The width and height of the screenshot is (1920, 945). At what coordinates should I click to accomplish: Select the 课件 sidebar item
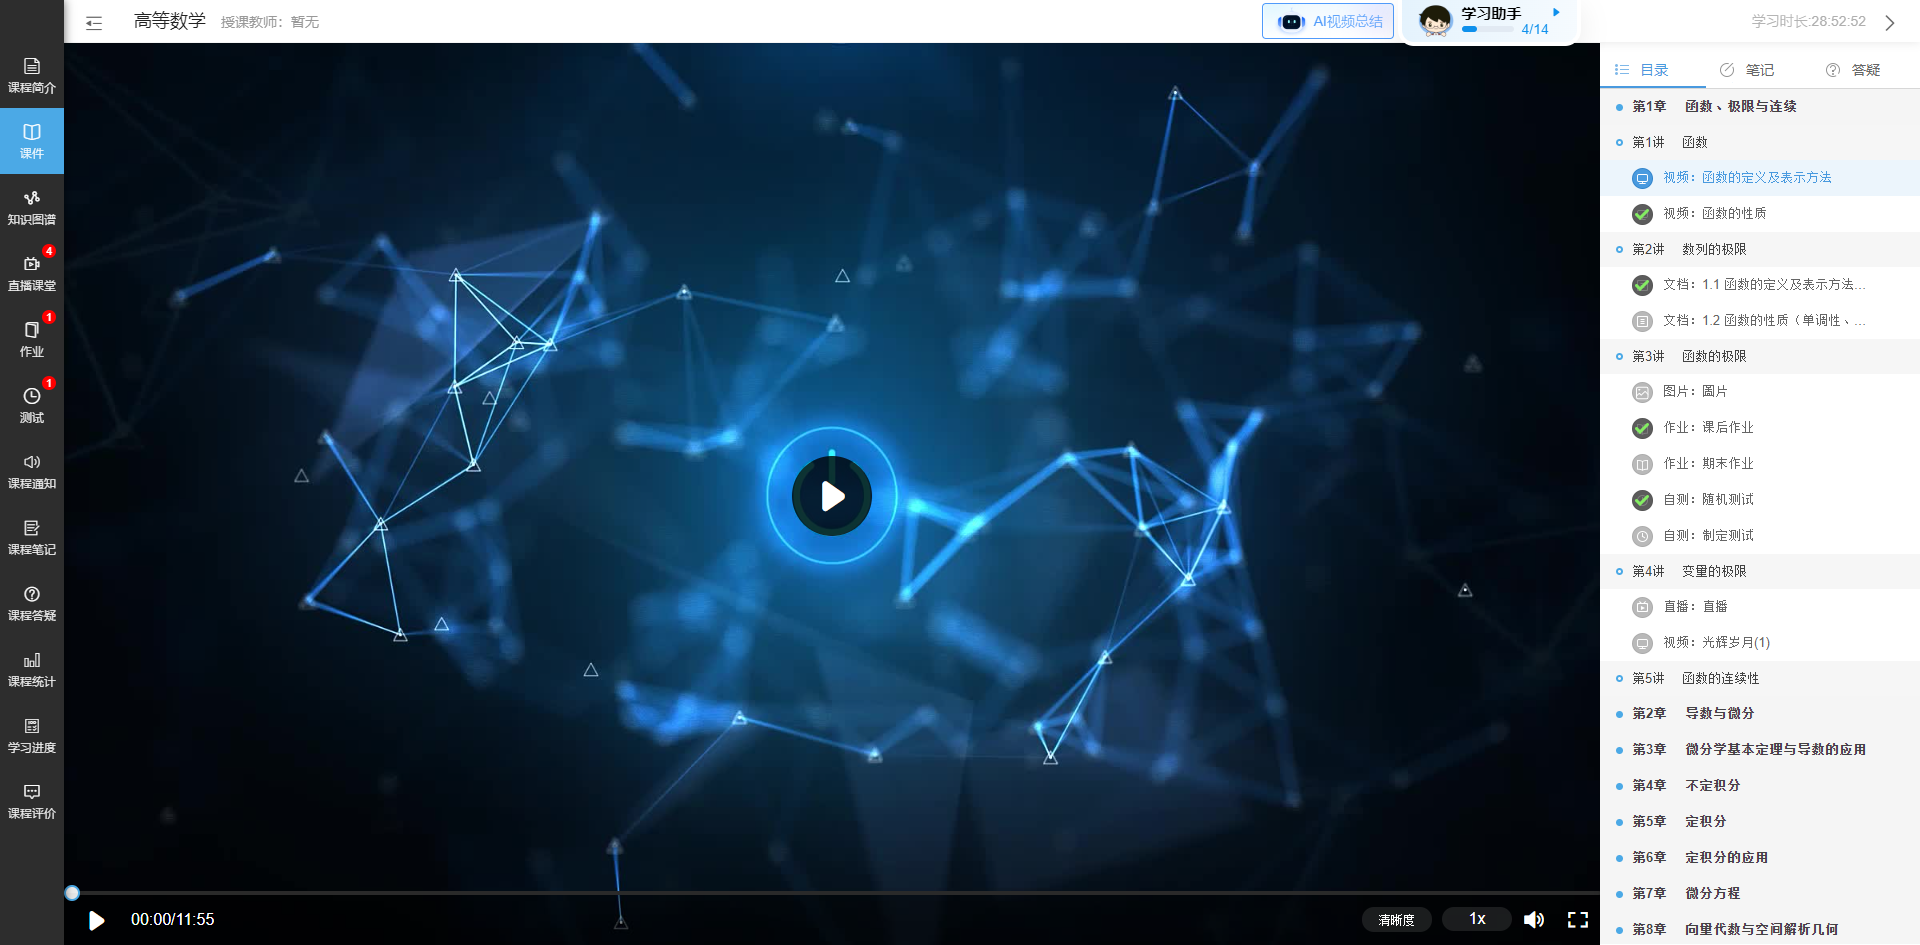point(32,142)
